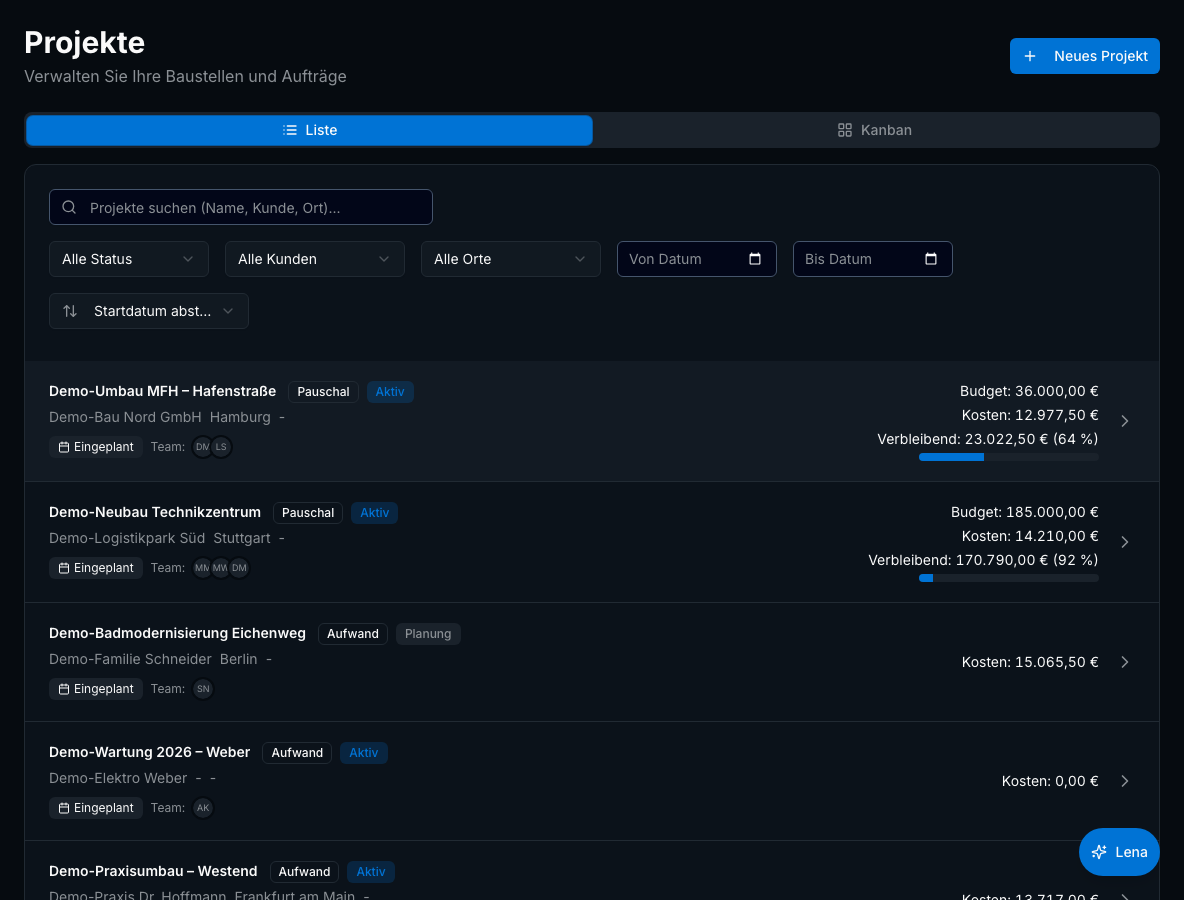Image resolution: width=1184 pixels, height=900 pixels.
Task: Click Aufwand badge on Praxisumbau Westend
Action: point(304,872)
